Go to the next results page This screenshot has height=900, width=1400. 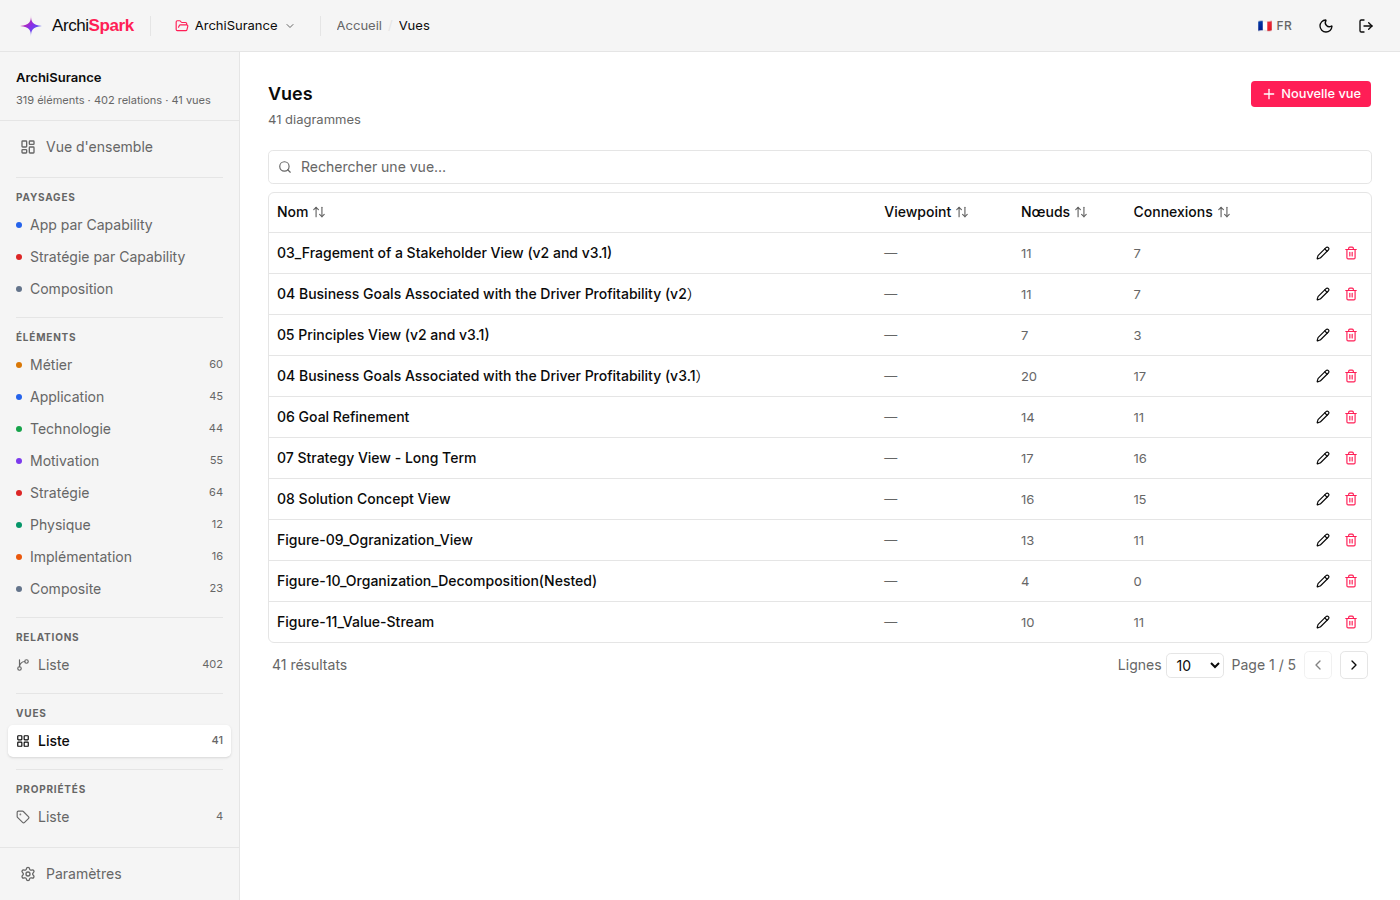tap(1354, 665)
